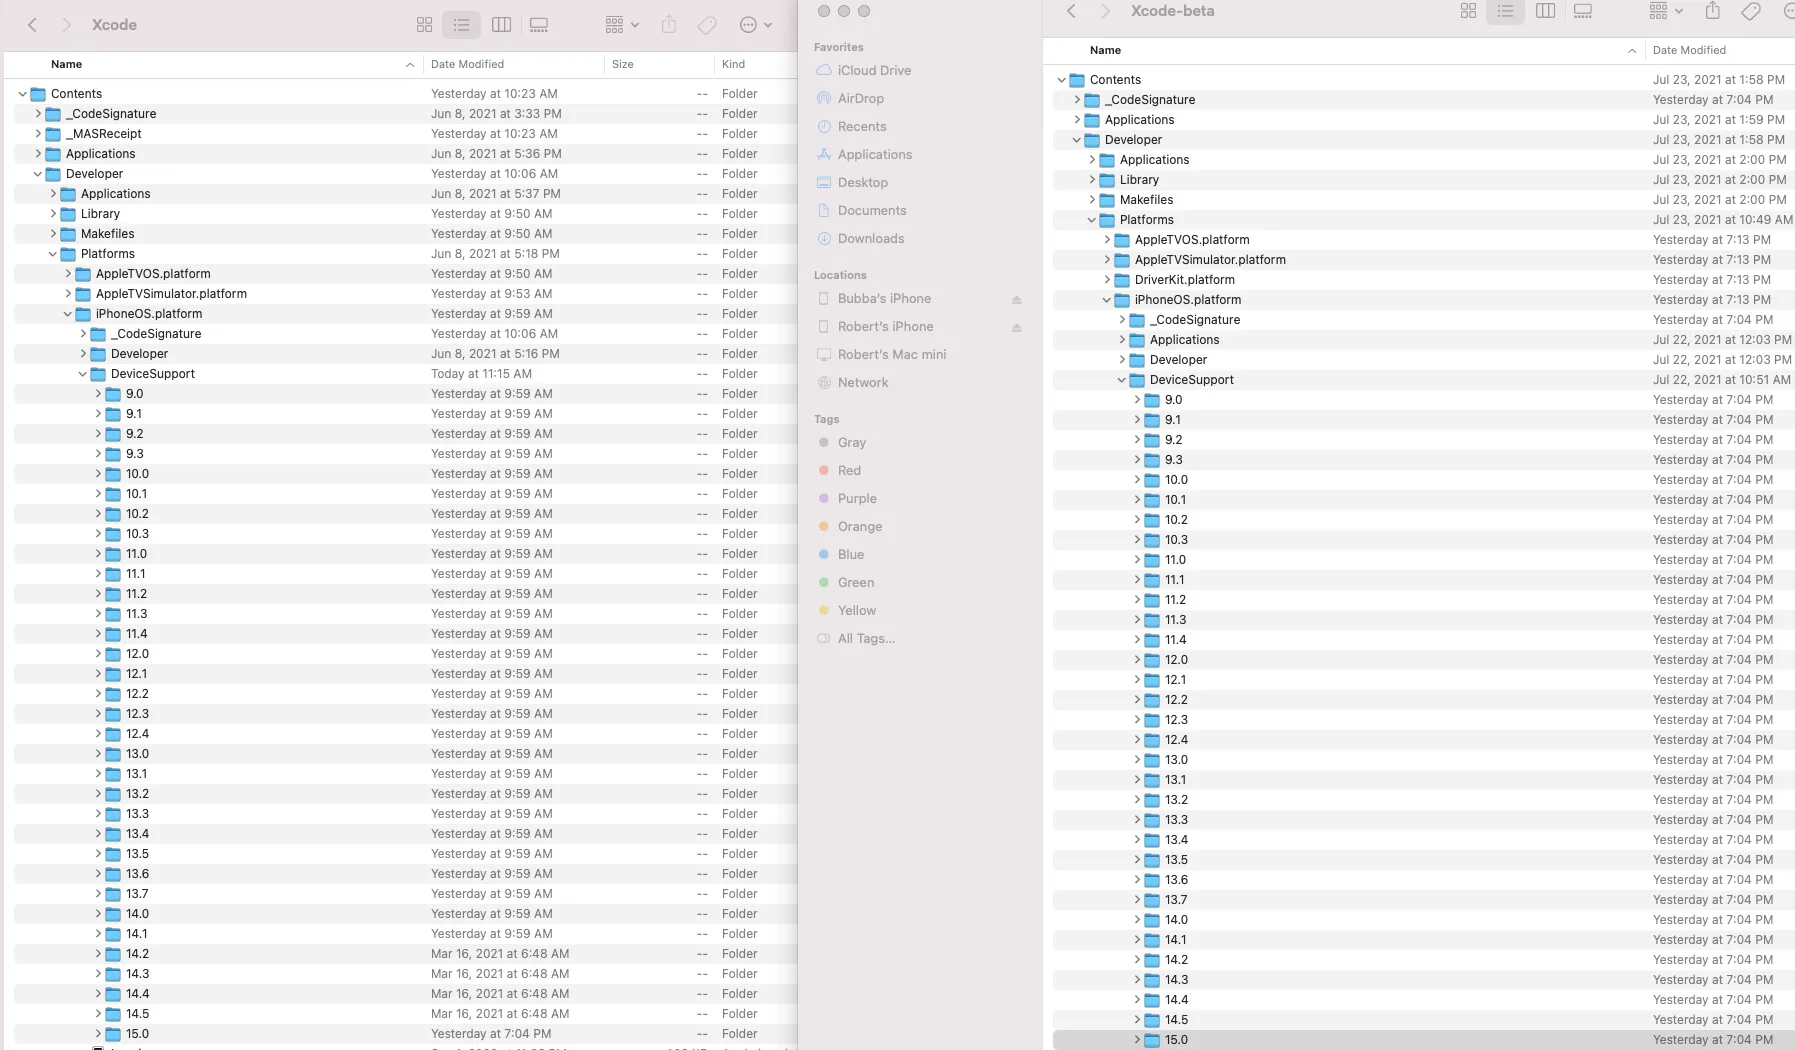This screenshot has width=1795, height=1050.
Task: Click the Edit Tags icon in Xcode window
Action: pyautogui.click(x=707, y=25)
